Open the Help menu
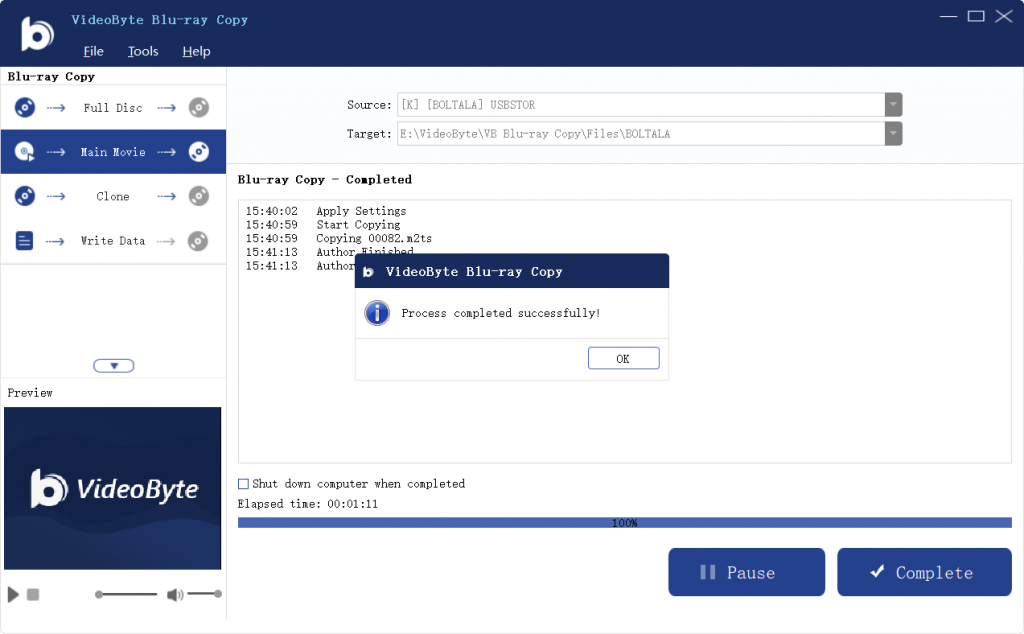This screenshot has width=1024, height=634. 196,52
